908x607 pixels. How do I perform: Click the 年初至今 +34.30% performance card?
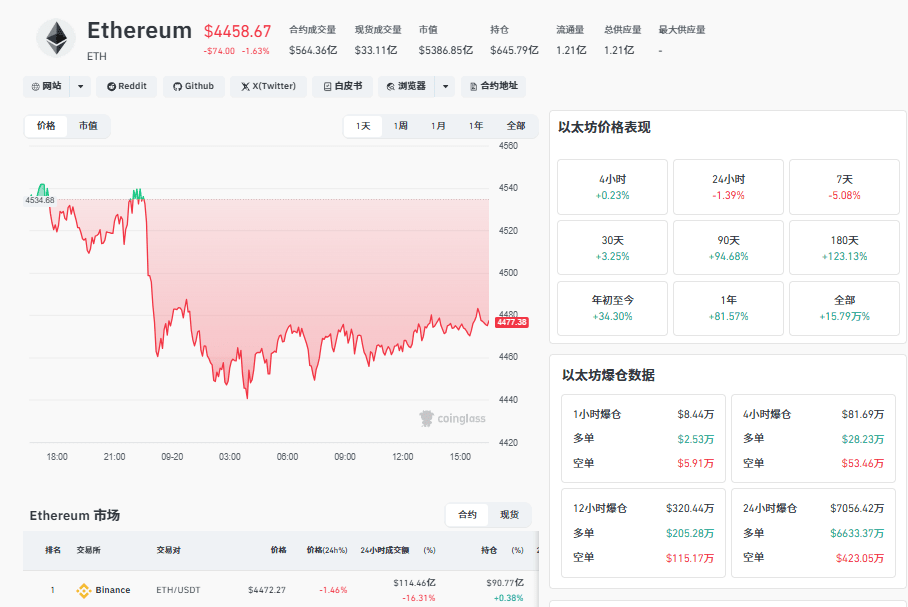613,309
